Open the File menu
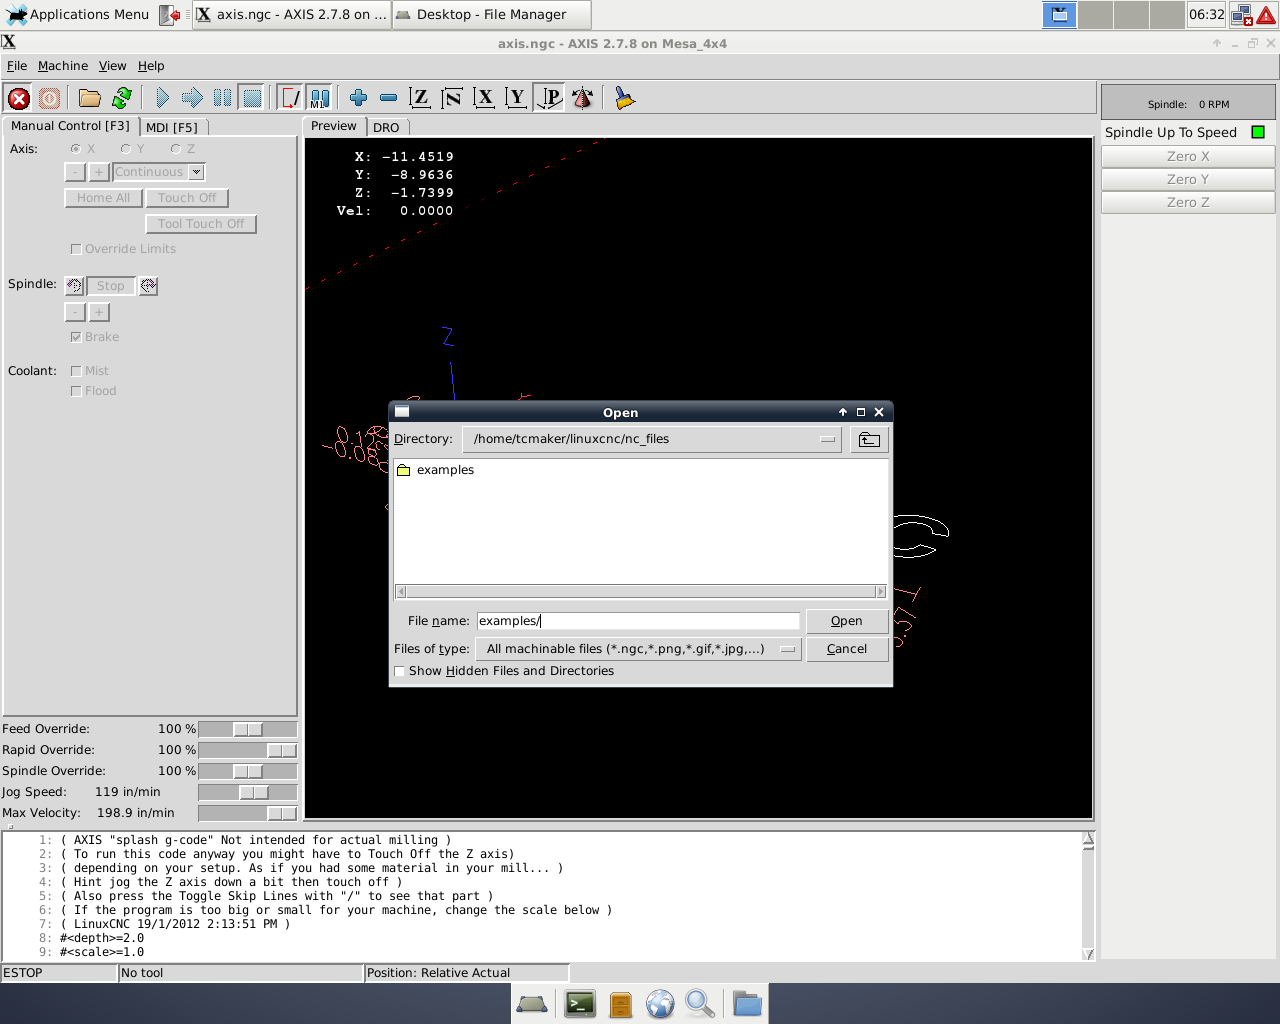This screenshot has height=1024, width=1280. (x=17, y=66)
